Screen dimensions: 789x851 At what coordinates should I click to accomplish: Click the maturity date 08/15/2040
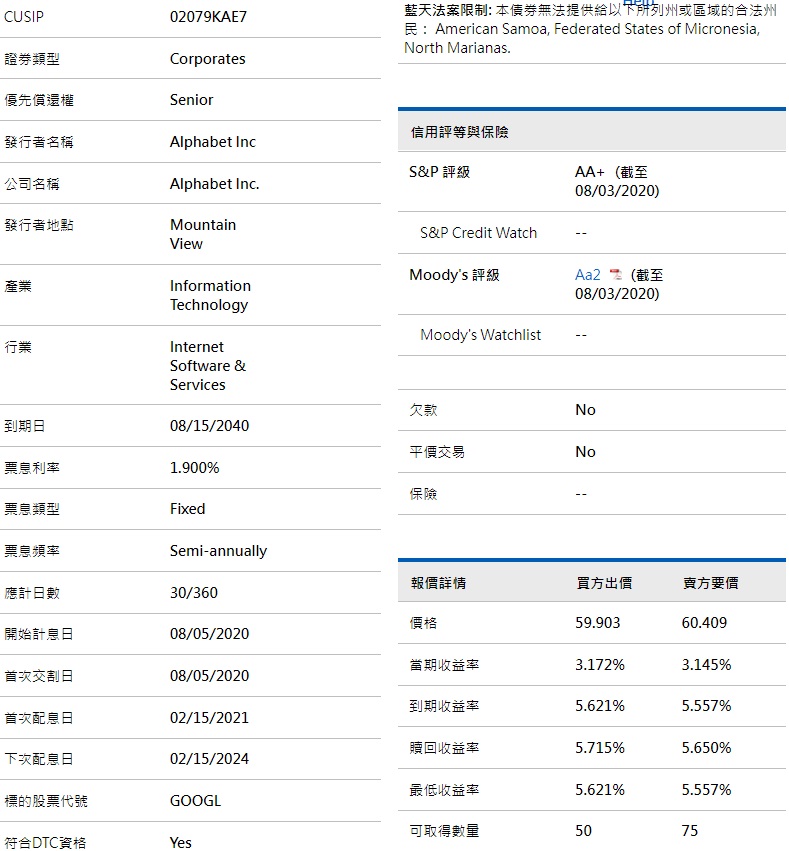pos(210,426)
